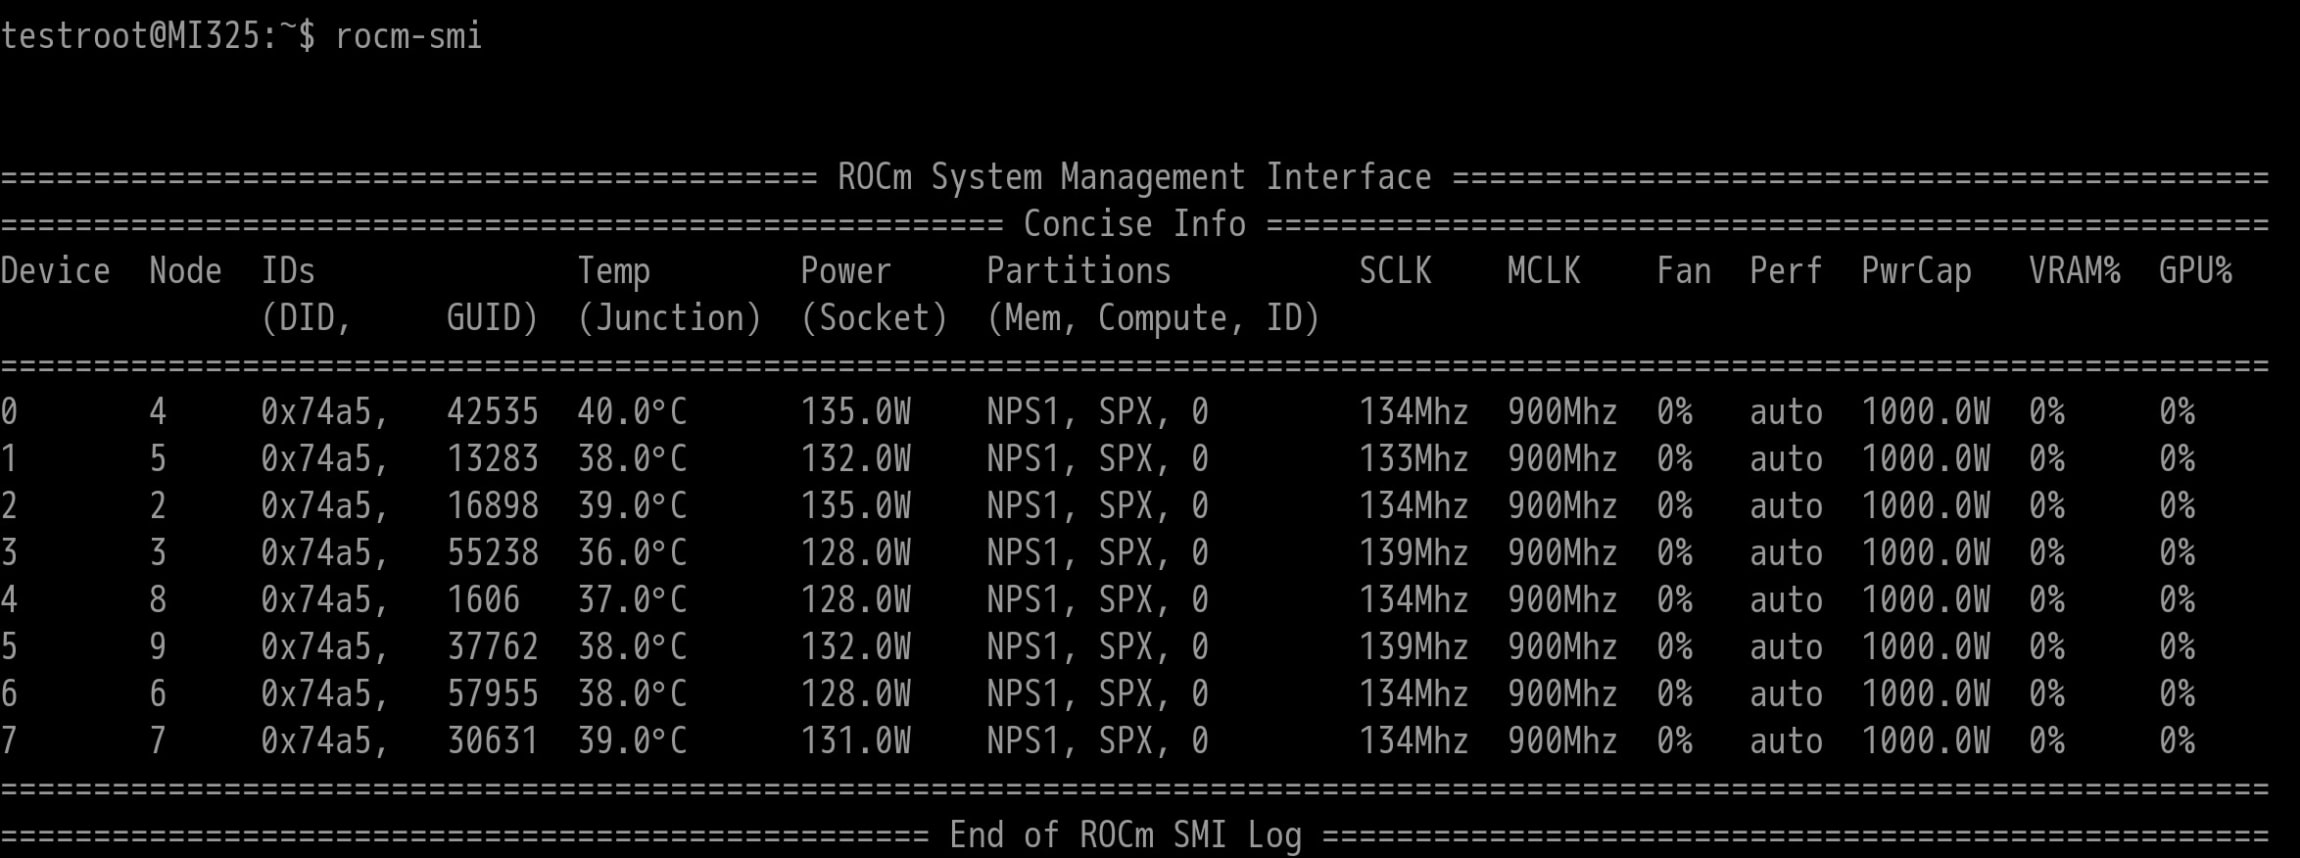The image size is (2300, 858).
Task: Click 38.0°C temp in GUID 57955 row
Action: (x=632, y=694)
